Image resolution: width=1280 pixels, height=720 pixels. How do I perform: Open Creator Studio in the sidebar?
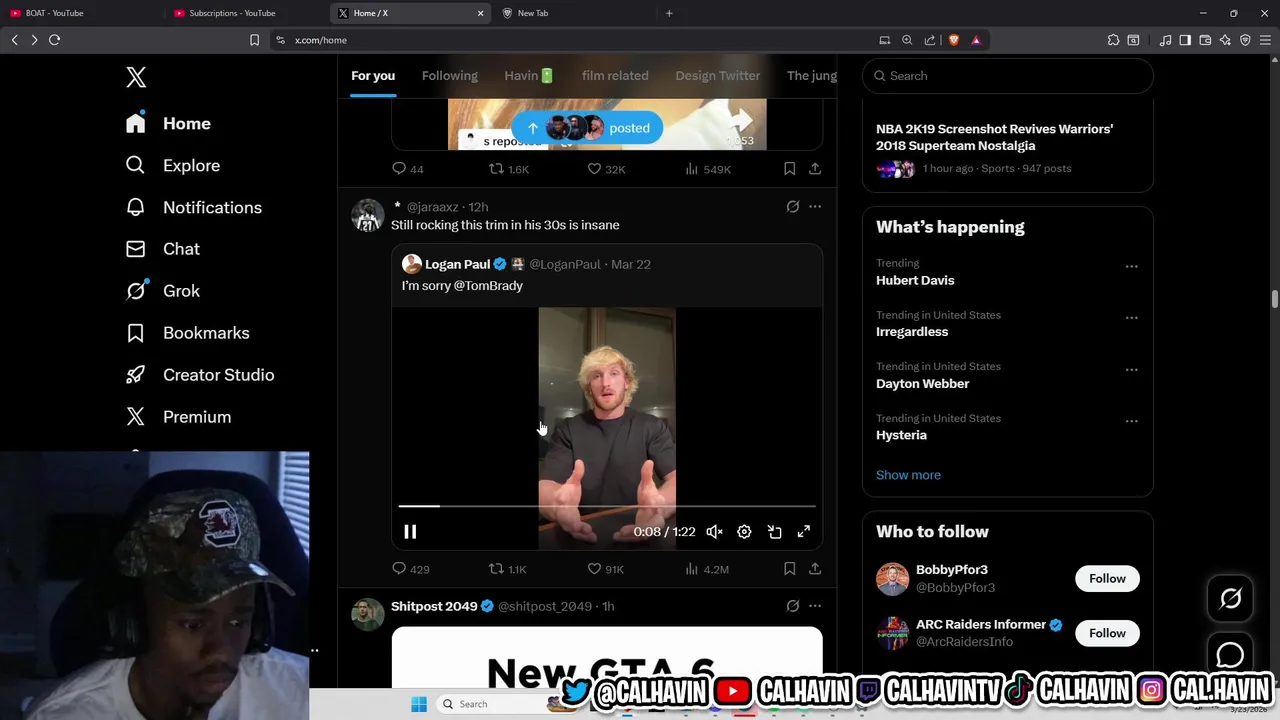199,375
